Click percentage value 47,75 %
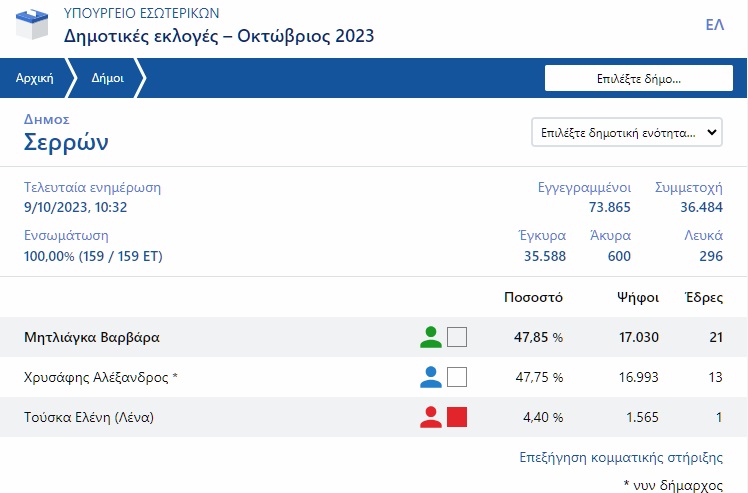Viewport: 748px width, 493px height. point(539,377)
